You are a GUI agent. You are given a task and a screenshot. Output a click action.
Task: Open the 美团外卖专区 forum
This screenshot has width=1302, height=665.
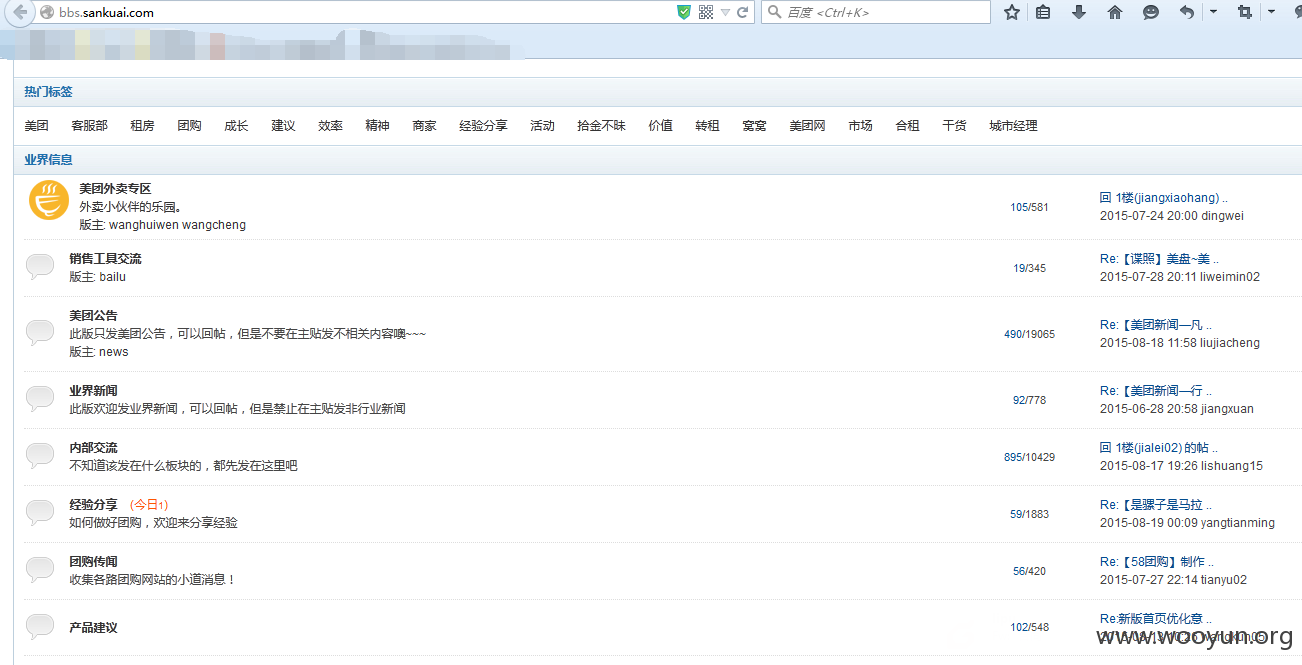pyautogui.click(x=116, y=189)
